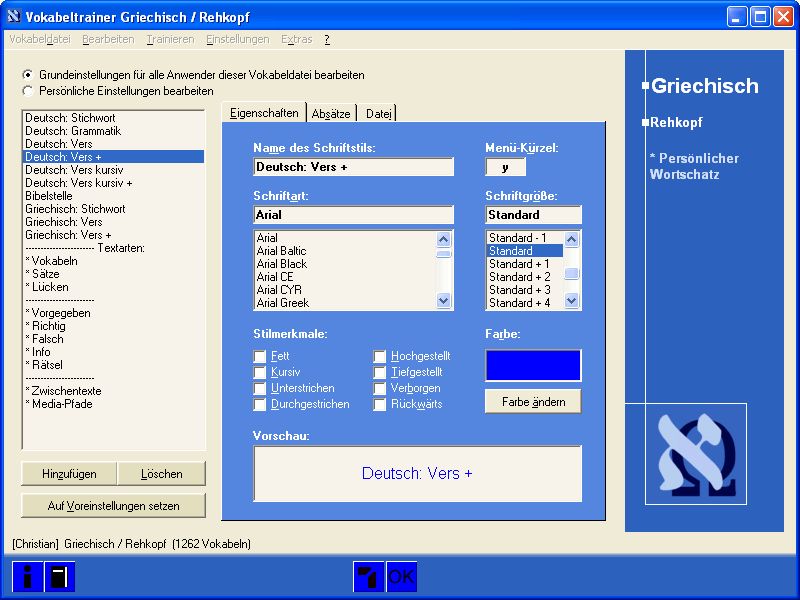Select Arial CYR in font list
This screenshot has width=800, height=600.
[x=345, y=290]
